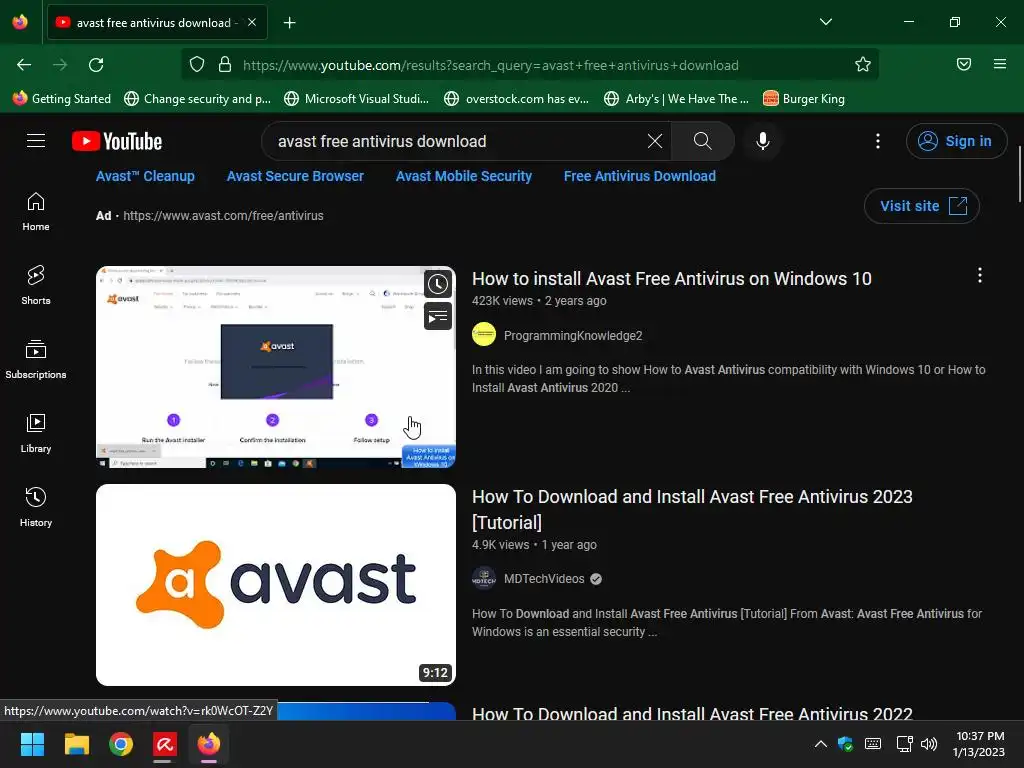The height and width of the screenshot is (768, 1024).
Task: Open the Windows 10 install video thumbnail
Action: click(276, 366)
